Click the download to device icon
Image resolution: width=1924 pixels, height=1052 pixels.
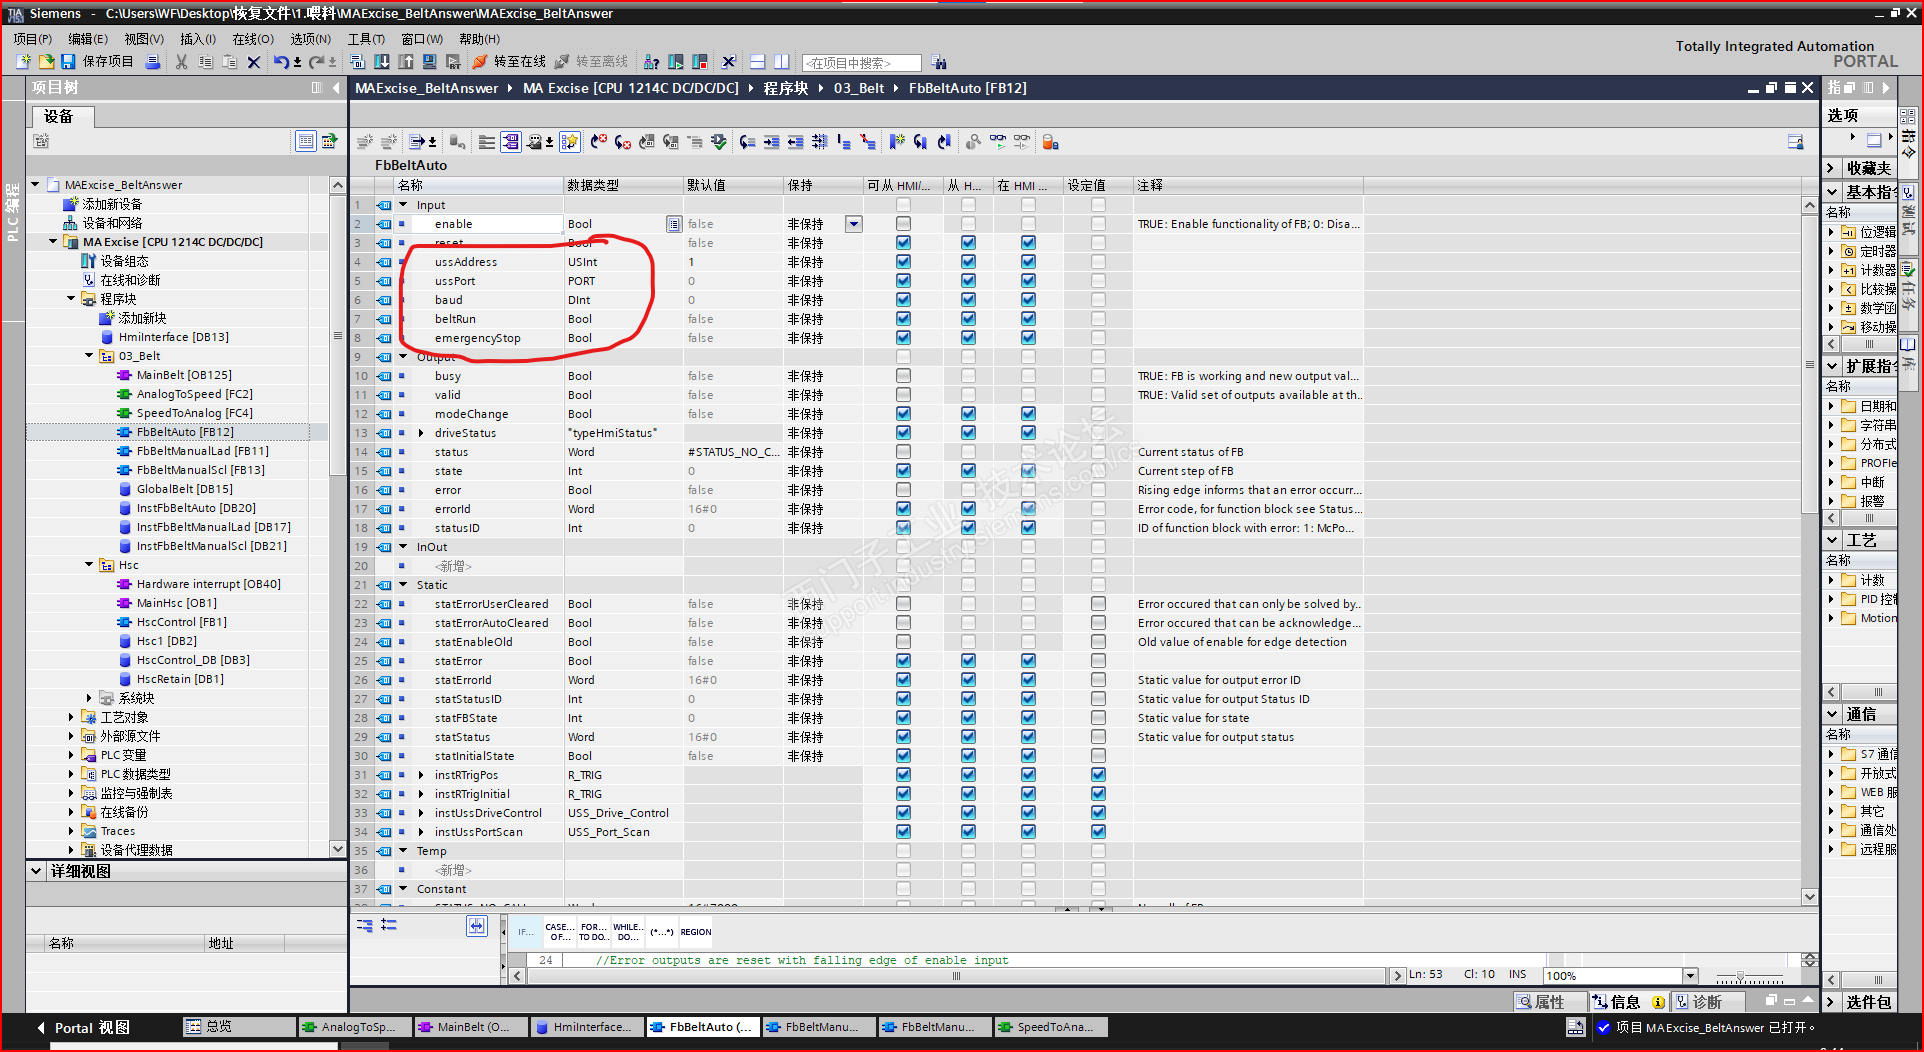click(381, 62)
